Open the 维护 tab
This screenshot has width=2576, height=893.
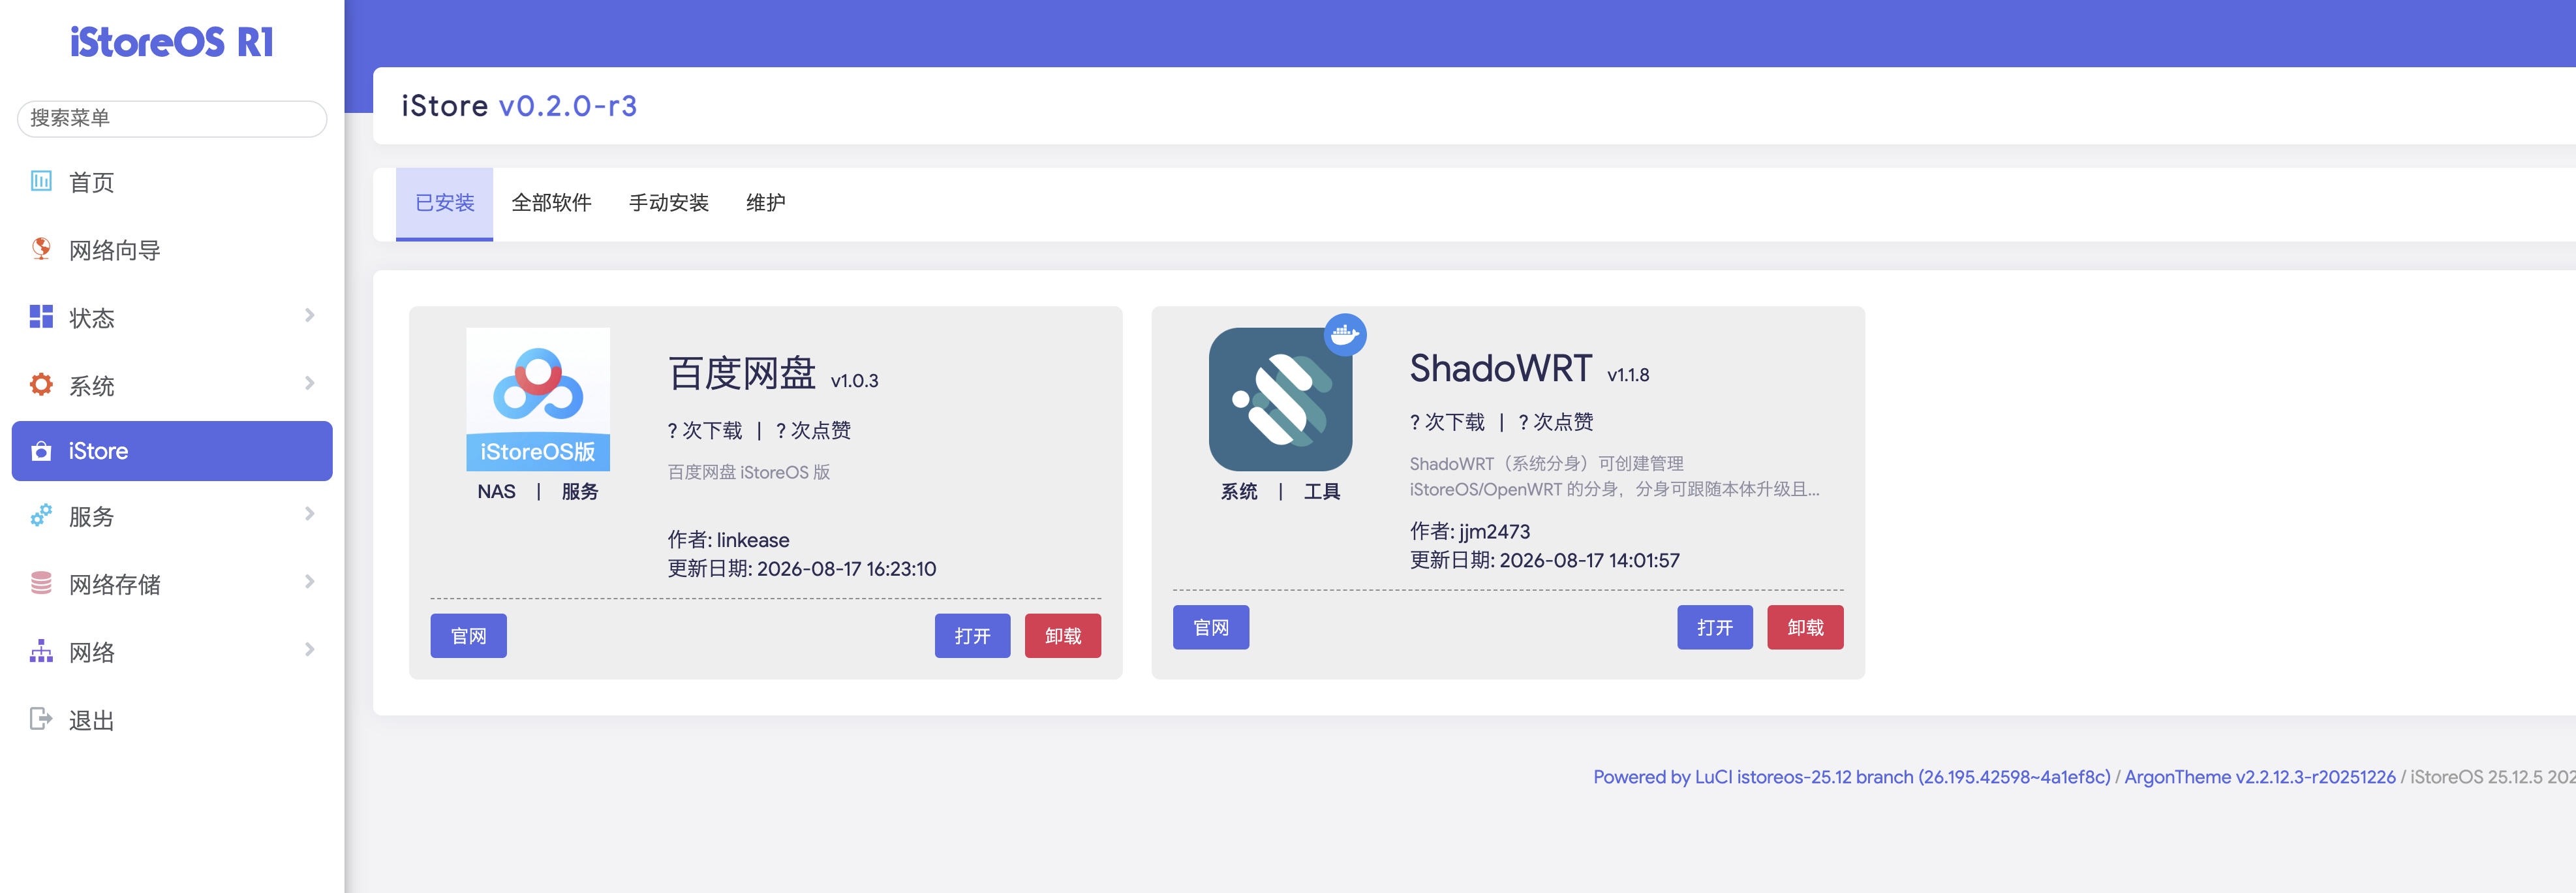[x=766, y=203]
